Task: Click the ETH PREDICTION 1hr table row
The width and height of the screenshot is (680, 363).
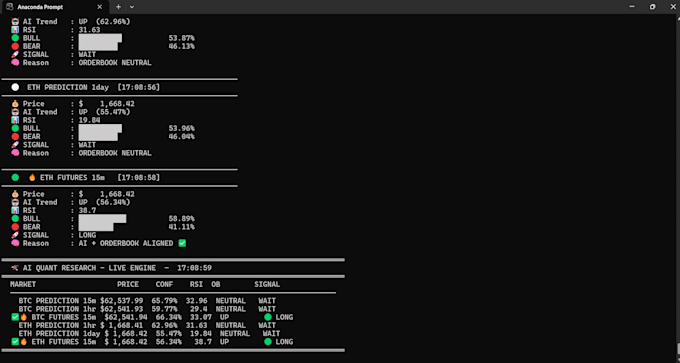Action: pos(147,325)
